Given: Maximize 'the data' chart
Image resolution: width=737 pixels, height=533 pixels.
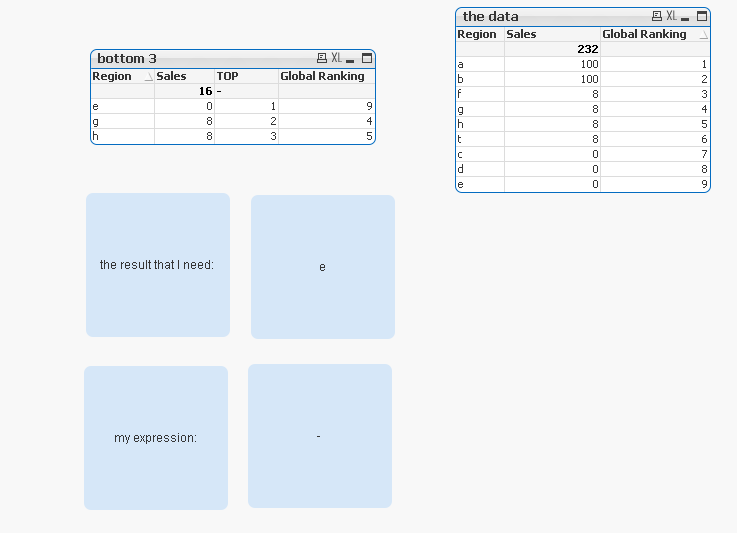Looking at the screenshot, I should (702, 16).
